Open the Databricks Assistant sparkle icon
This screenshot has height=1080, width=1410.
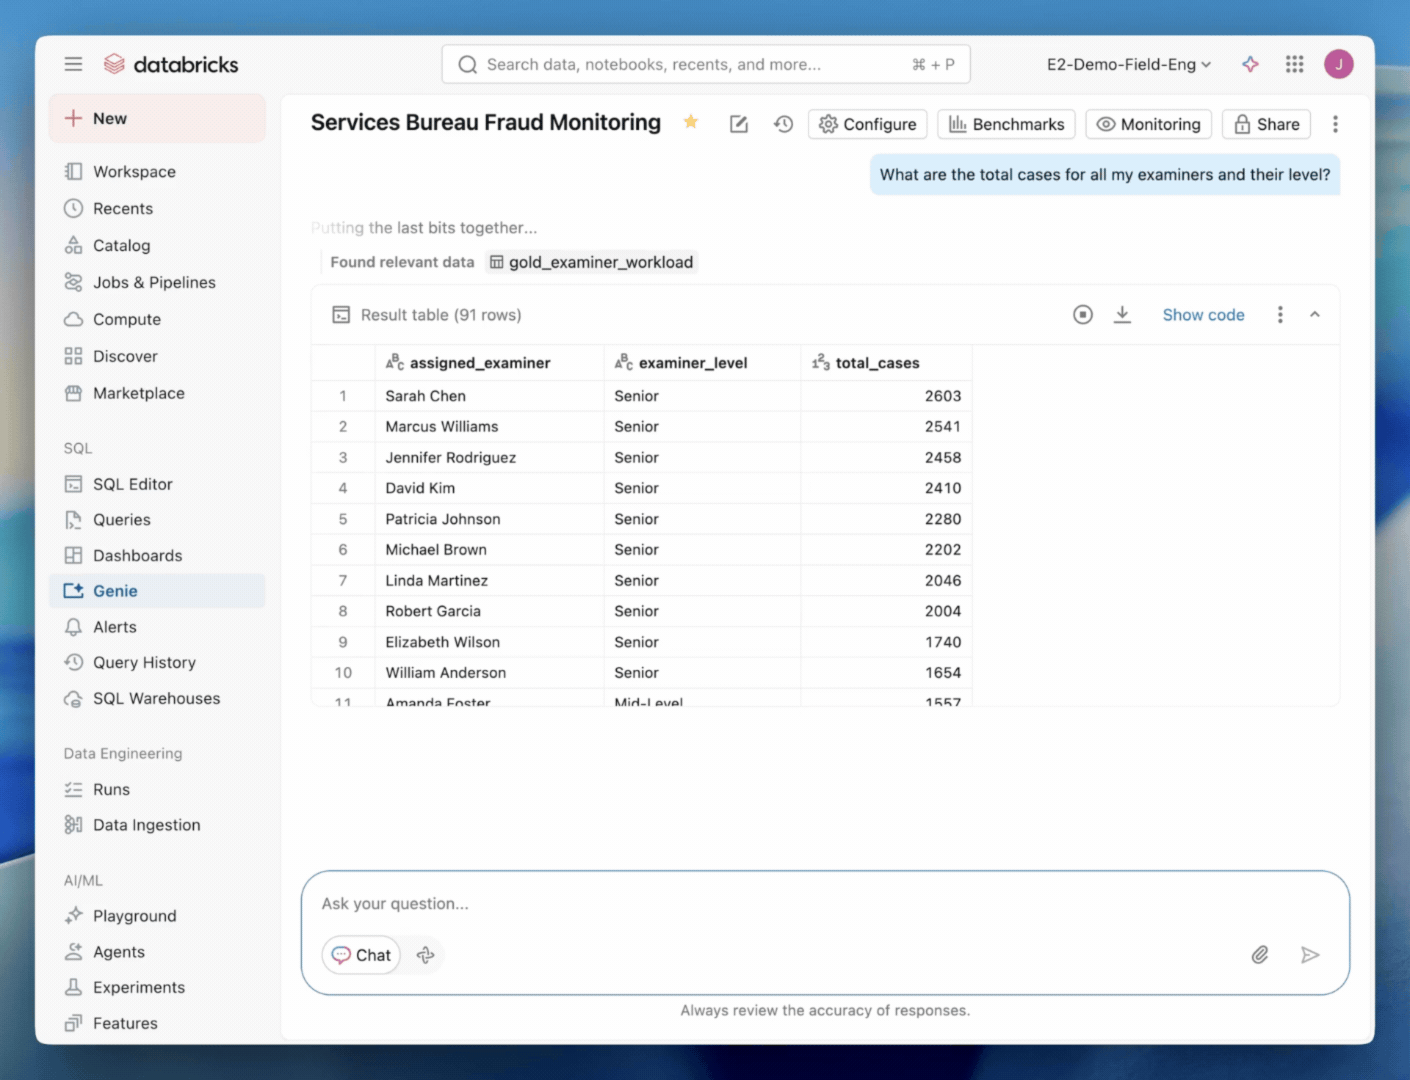click(1250, 63)
